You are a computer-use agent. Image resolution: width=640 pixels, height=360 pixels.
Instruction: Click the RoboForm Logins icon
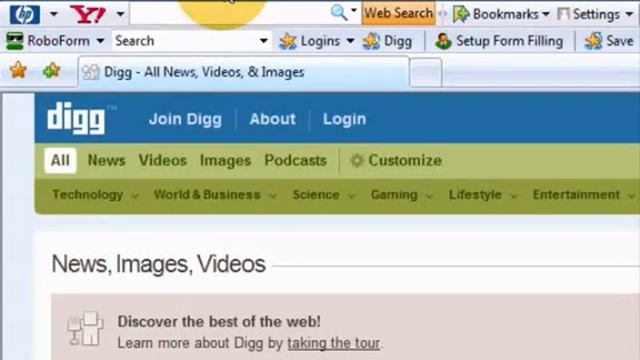(x=288, y=41)
